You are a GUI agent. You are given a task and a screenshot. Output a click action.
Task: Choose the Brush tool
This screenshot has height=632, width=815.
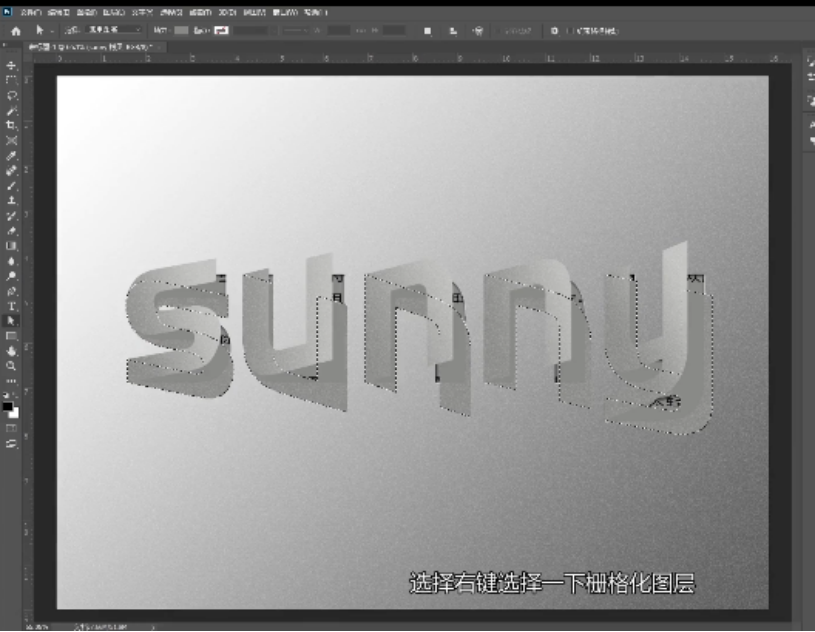click(12, 186)
